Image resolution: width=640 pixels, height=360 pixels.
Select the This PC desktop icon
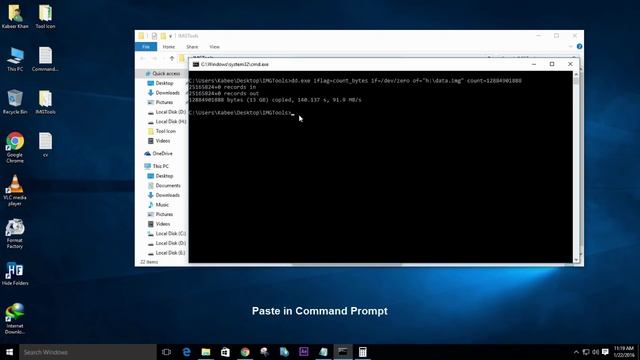coord(15,59)
